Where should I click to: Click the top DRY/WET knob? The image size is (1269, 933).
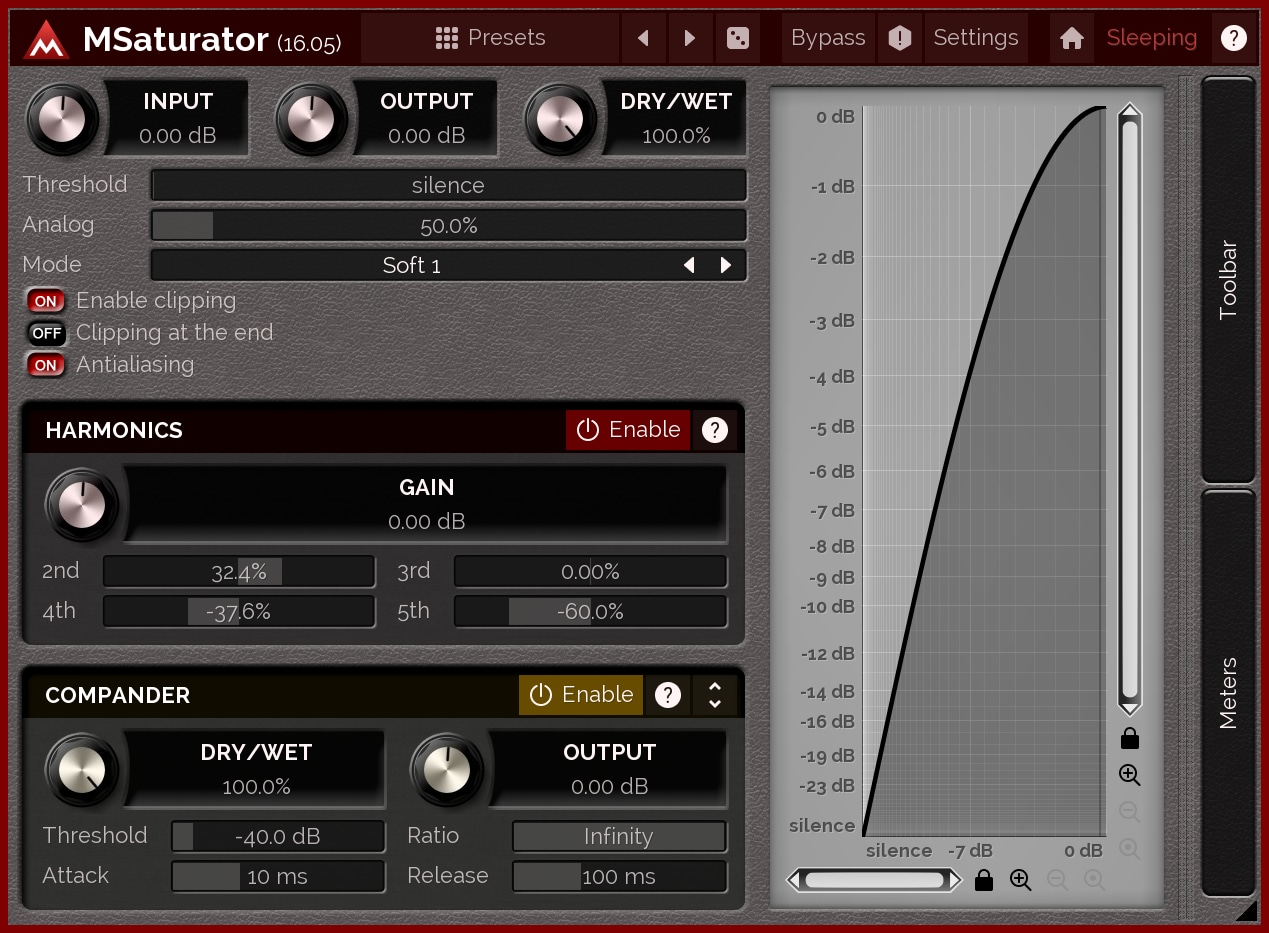coord(560,118)
